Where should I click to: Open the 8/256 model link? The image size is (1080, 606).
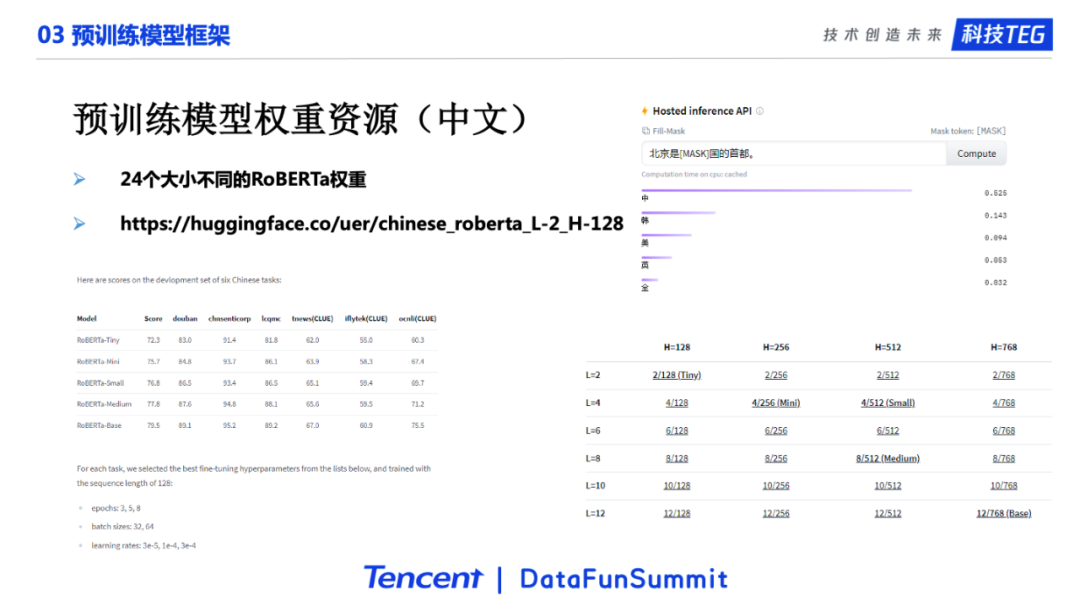(776, 458)
